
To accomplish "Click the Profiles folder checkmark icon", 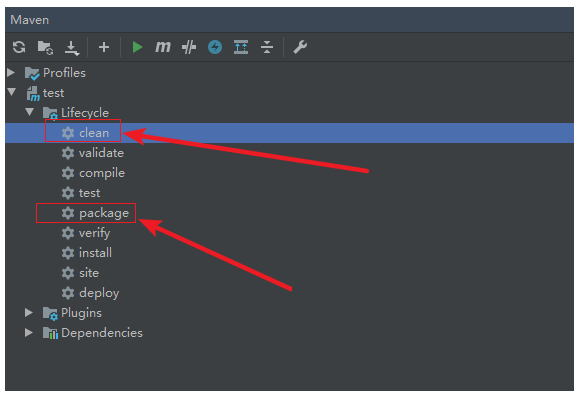I will (32, 73).
